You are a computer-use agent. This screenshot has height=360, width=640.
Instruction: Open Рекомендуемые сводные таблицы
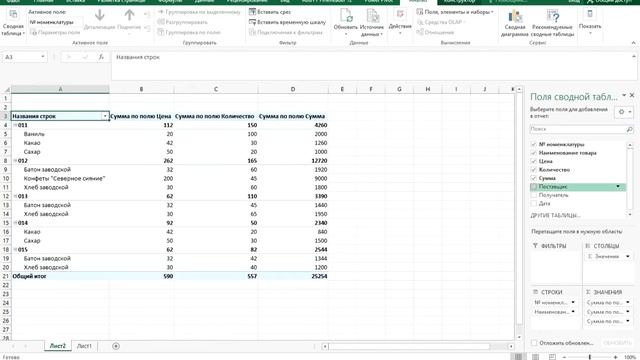click(x=553, y=23)
